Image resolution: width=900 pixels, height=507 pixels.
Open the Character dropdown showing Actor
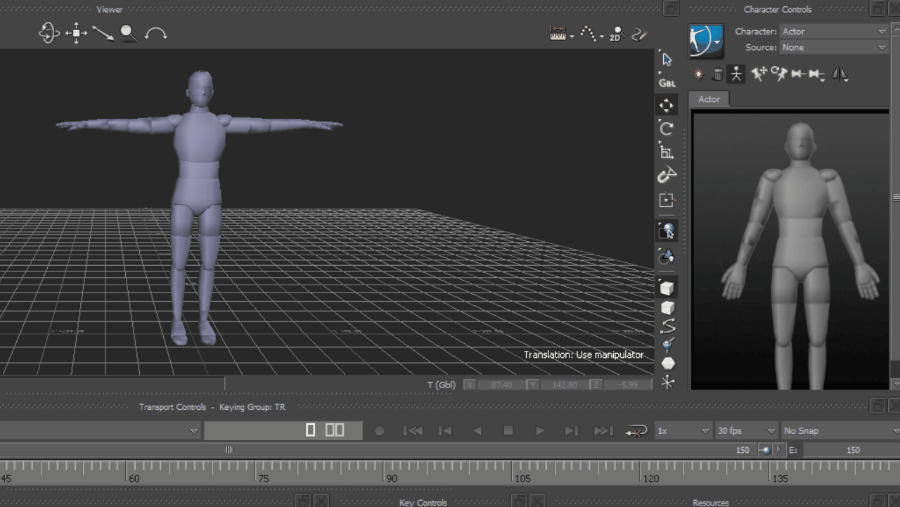tap(833, 32)
